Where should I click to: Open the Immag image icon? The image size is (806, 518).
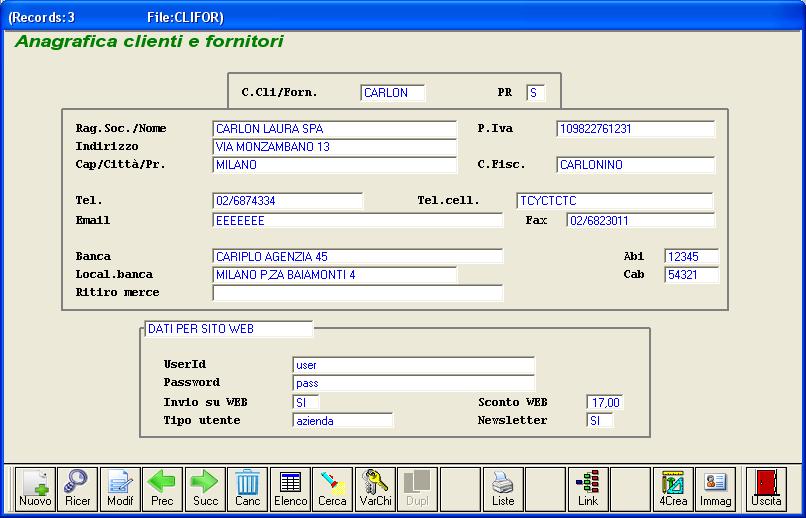pyautogui.click(x=715, y=488)
